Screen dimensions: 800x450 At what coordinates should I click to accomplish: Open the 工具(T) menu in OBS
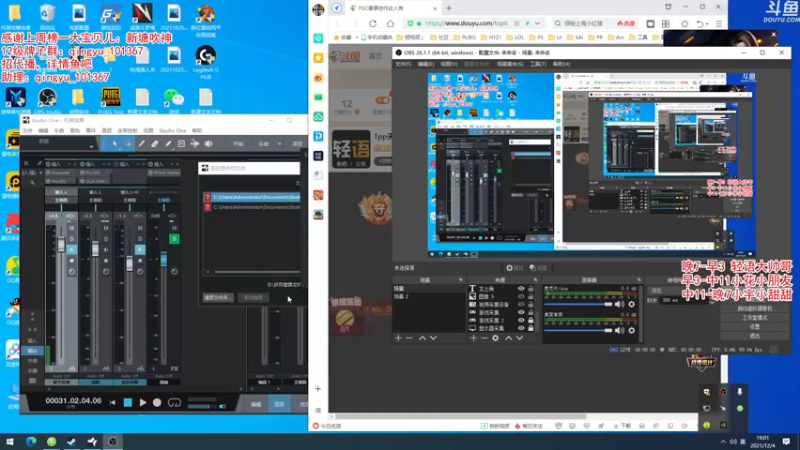tap(538, 64)
